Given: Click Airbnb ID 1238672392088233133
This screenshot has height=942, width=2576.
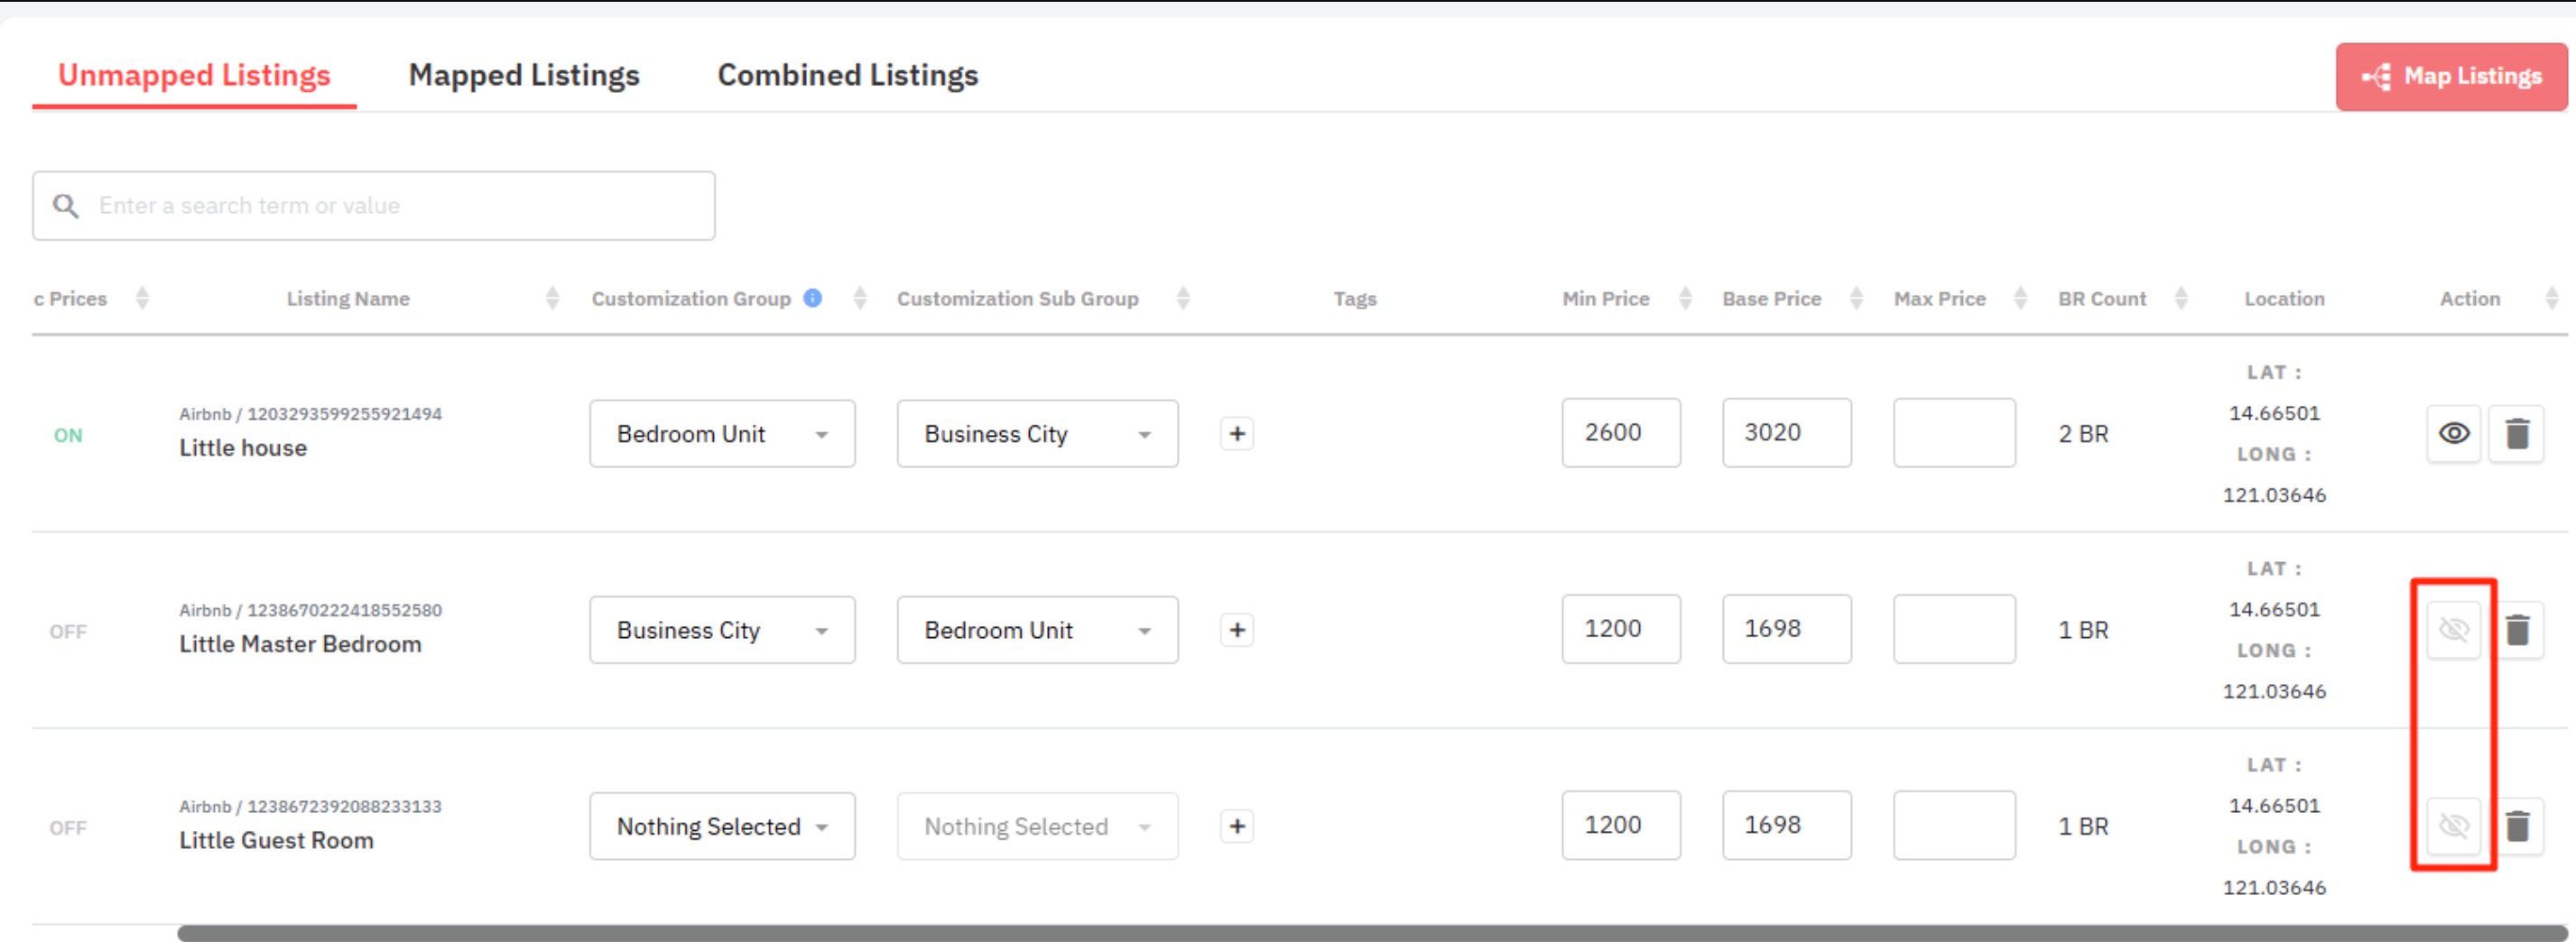Looking at the screenshot, I should (344, 806).
